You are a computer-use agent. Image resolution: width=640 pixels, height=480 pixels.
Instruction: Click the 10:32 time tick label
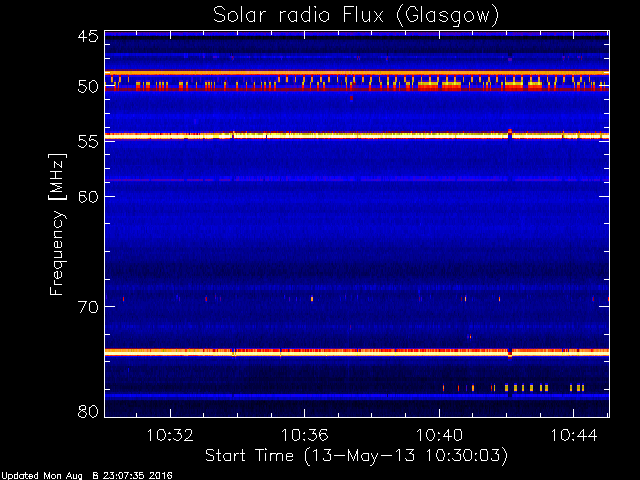pos(169,435)
